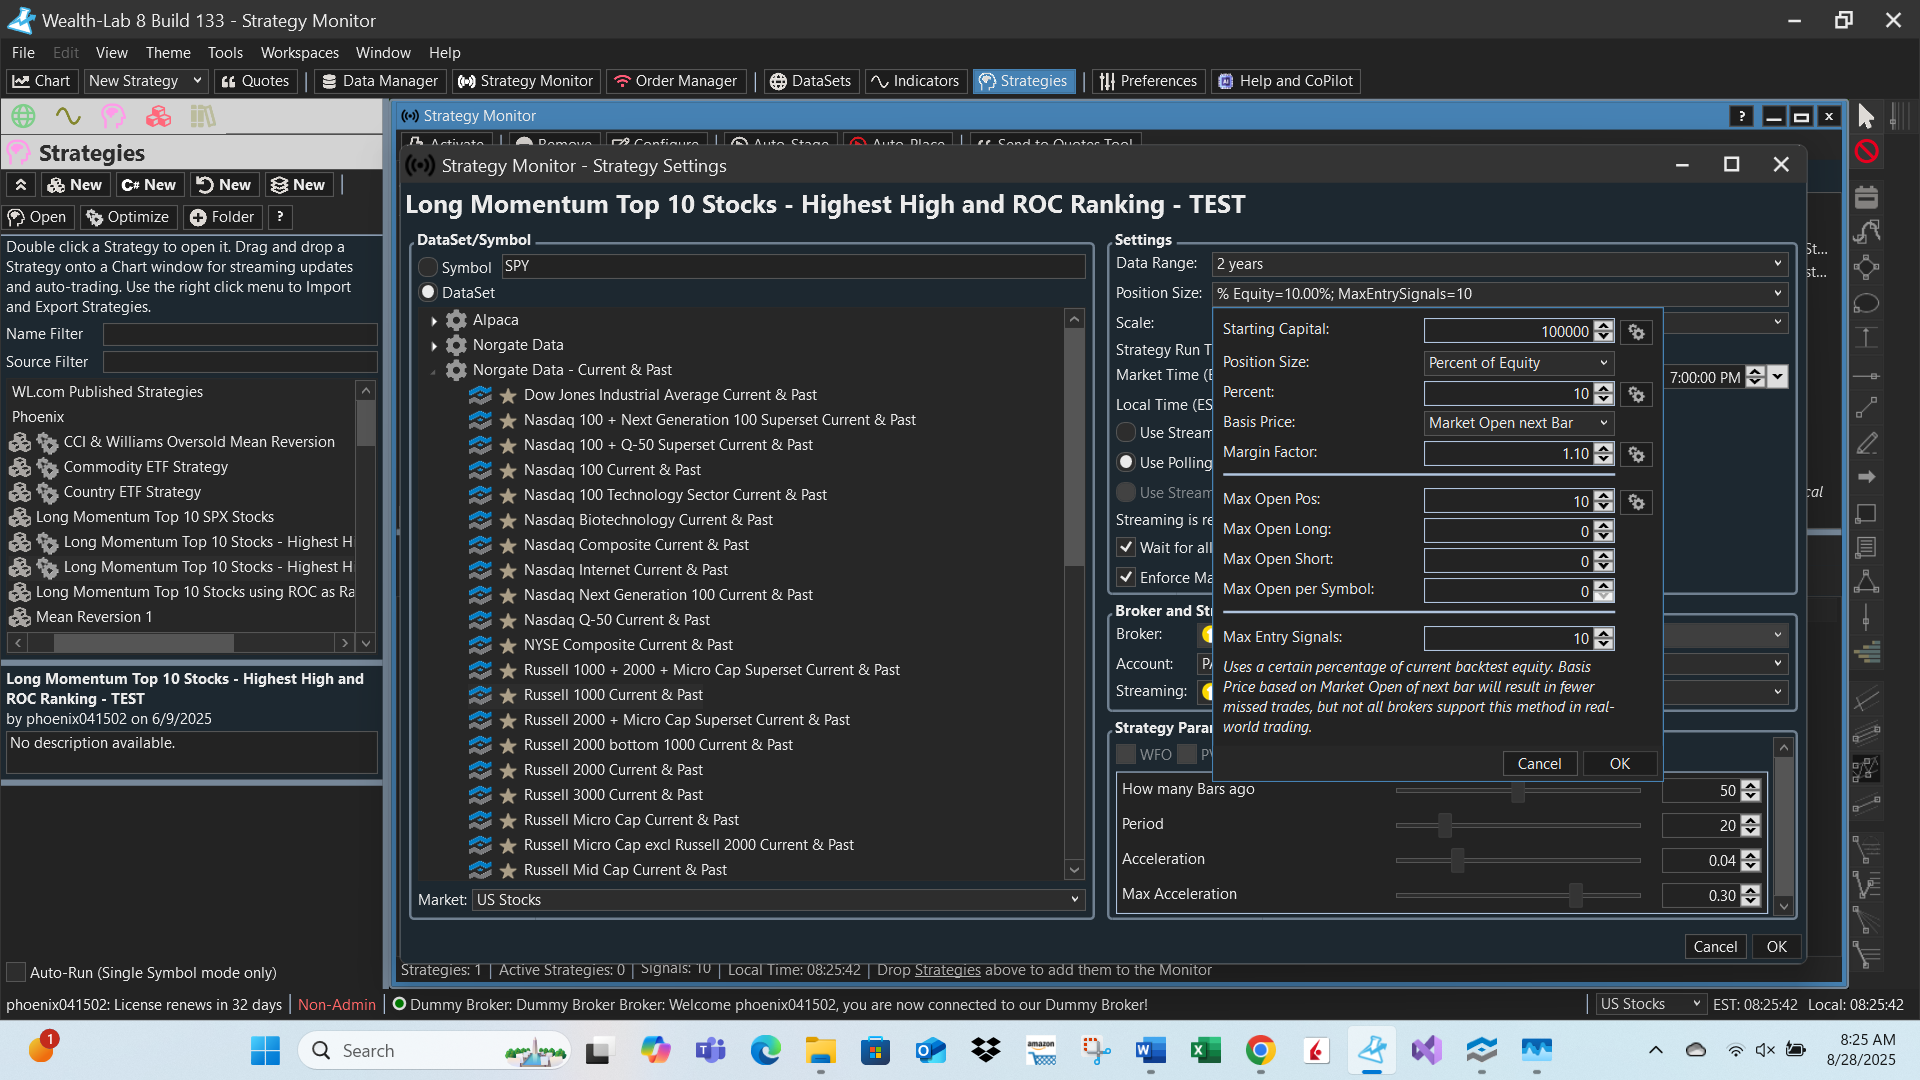Open the Data Range dropdown

click(x=1499, y=264)
